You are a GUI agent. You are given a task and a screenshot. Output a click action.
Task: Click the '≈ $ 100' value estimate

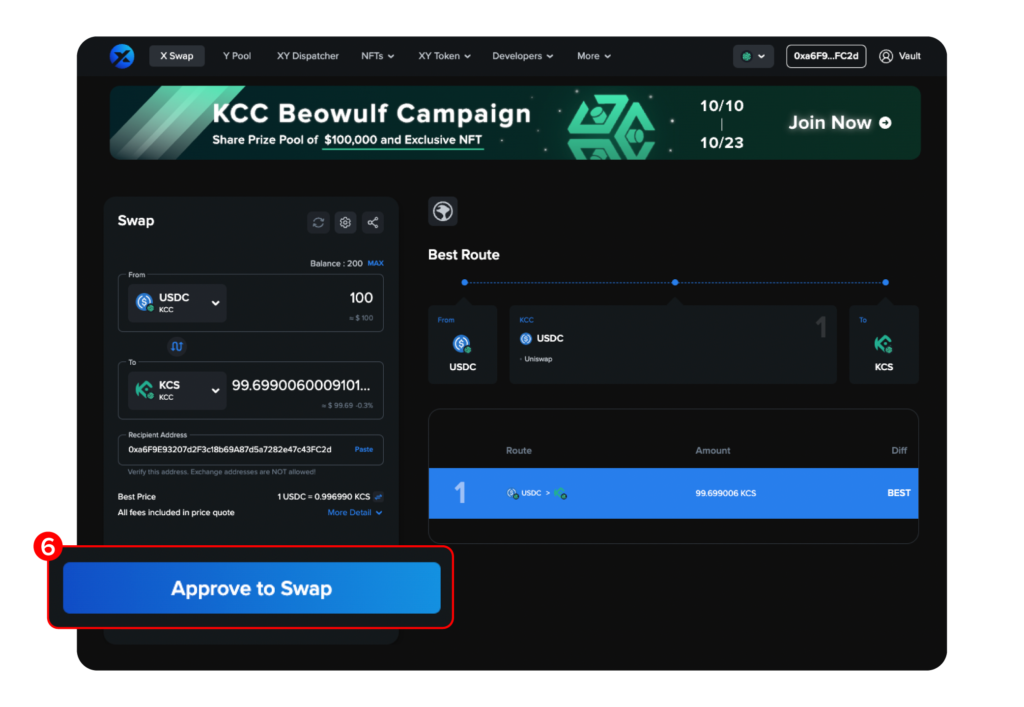pos(361,318)
